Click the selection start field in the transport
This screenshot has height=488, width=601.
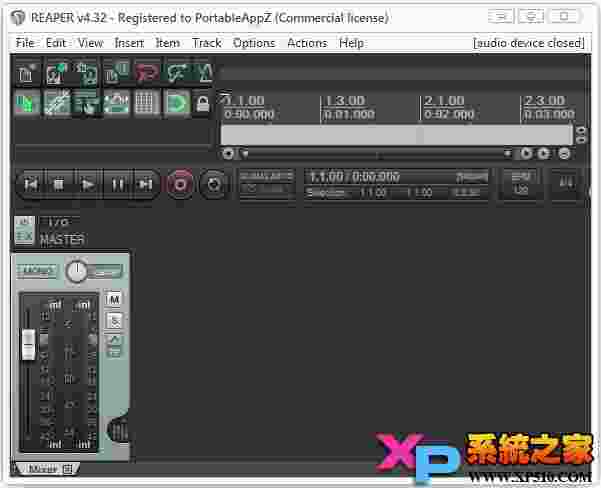click(x=373, y=192)
